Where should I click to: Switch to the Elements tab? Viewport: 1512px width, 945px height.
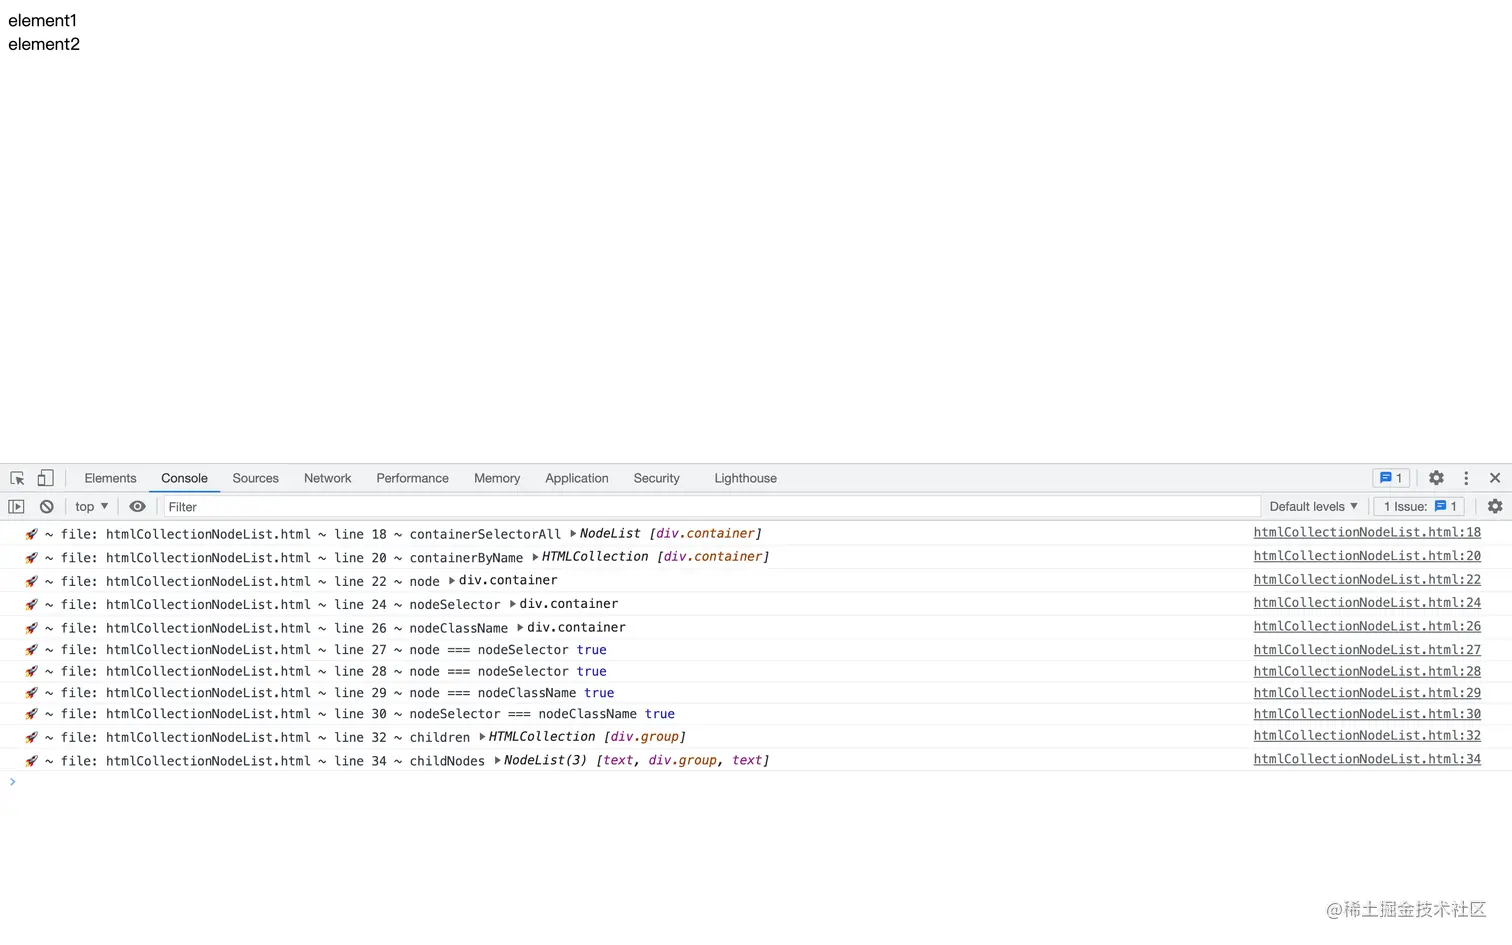(110, 478)
